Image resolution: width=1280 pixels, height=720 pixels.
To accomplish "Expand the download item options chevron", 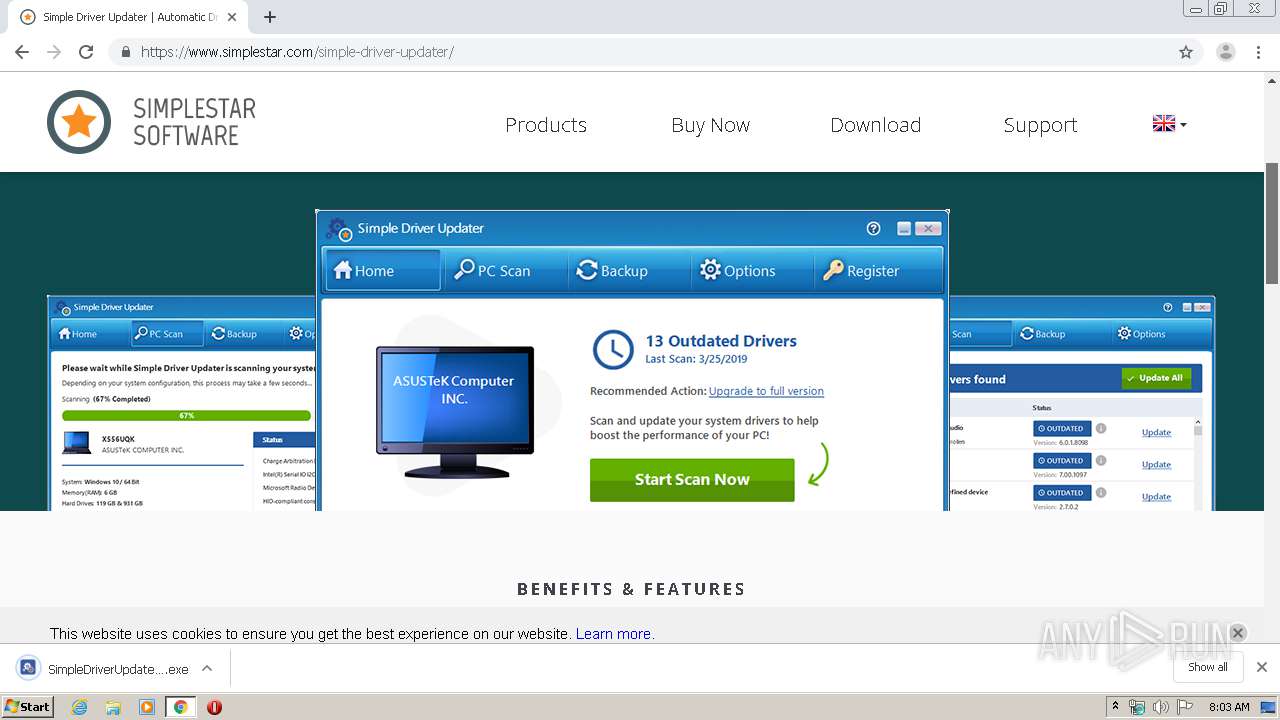I will coord(207,668).
